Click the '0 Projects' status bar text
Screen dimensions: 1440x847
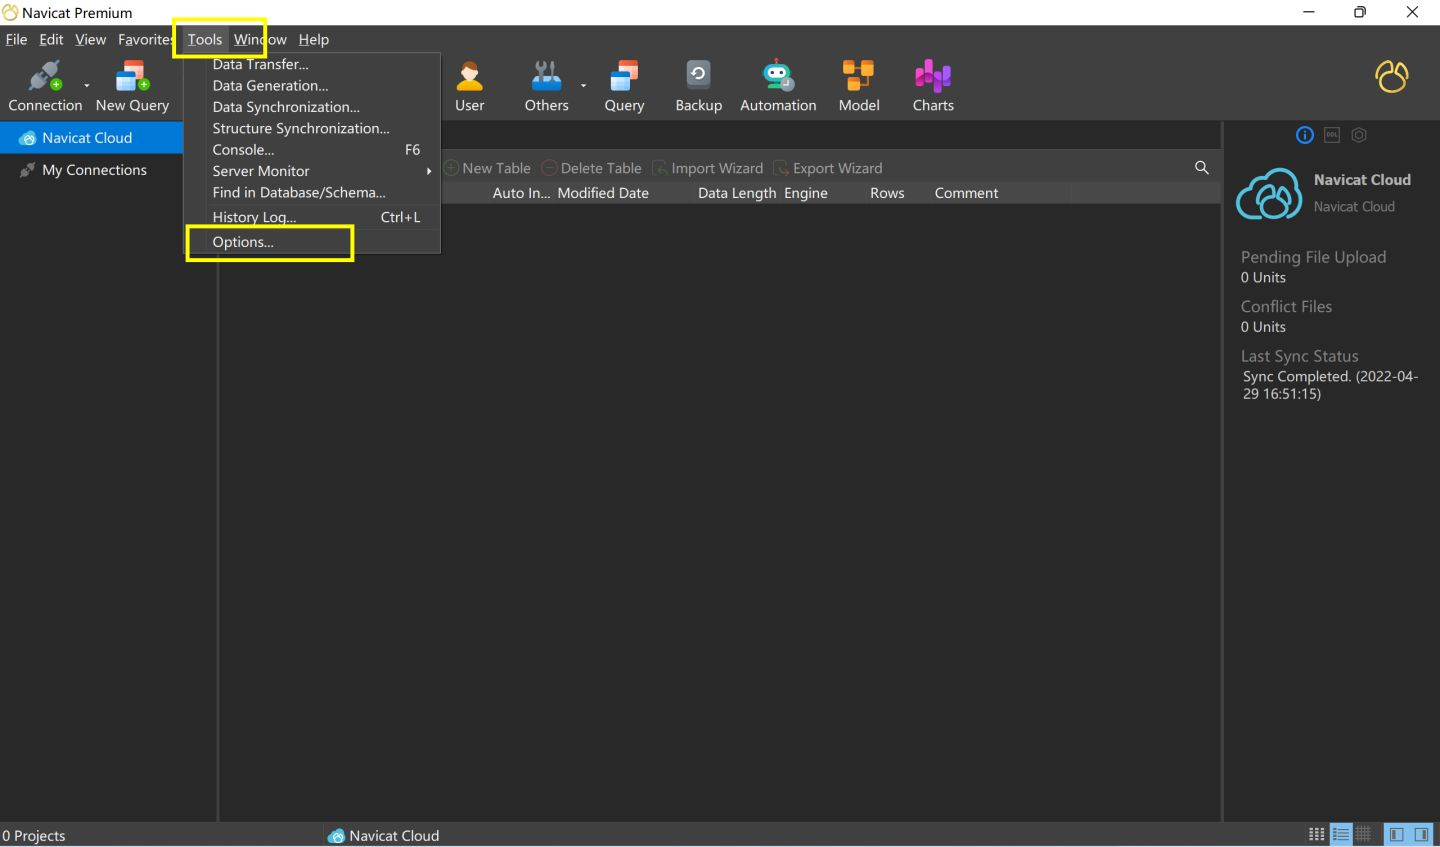tap(34, 836)
